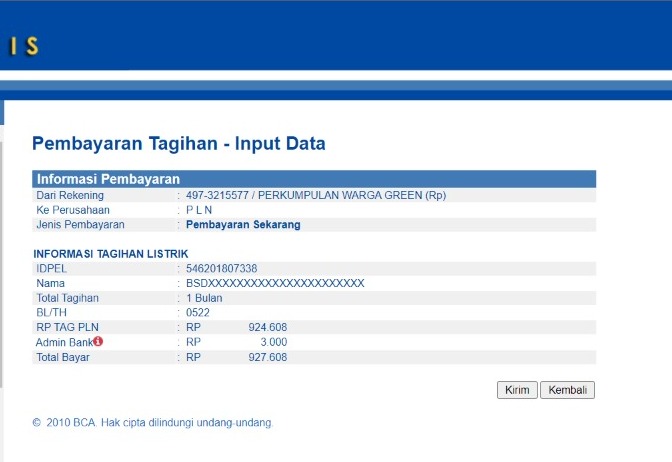This screenshot has width=672, height=462.
Task: Click the Pembayaran Tagihan - Input Data heading
Action: click(x=178, y=144)
